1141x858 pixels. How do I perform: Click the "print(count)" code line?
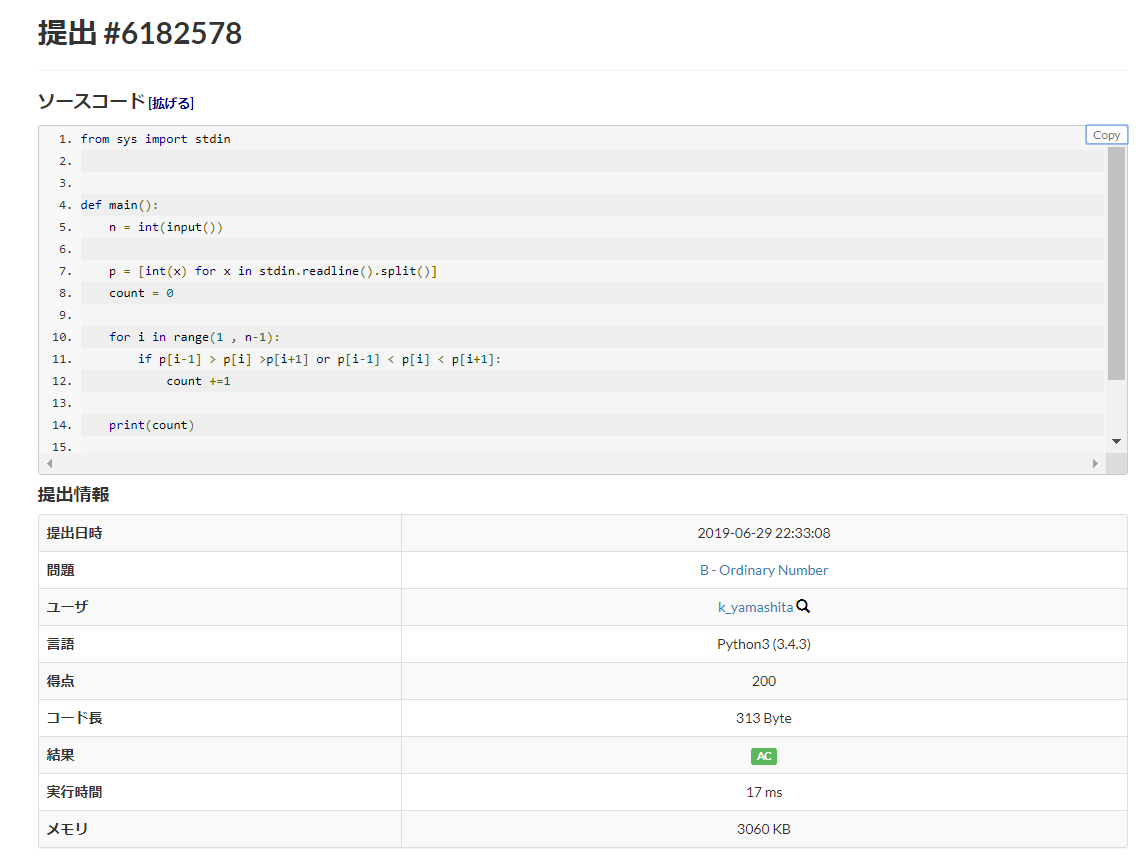click(152, 425)
